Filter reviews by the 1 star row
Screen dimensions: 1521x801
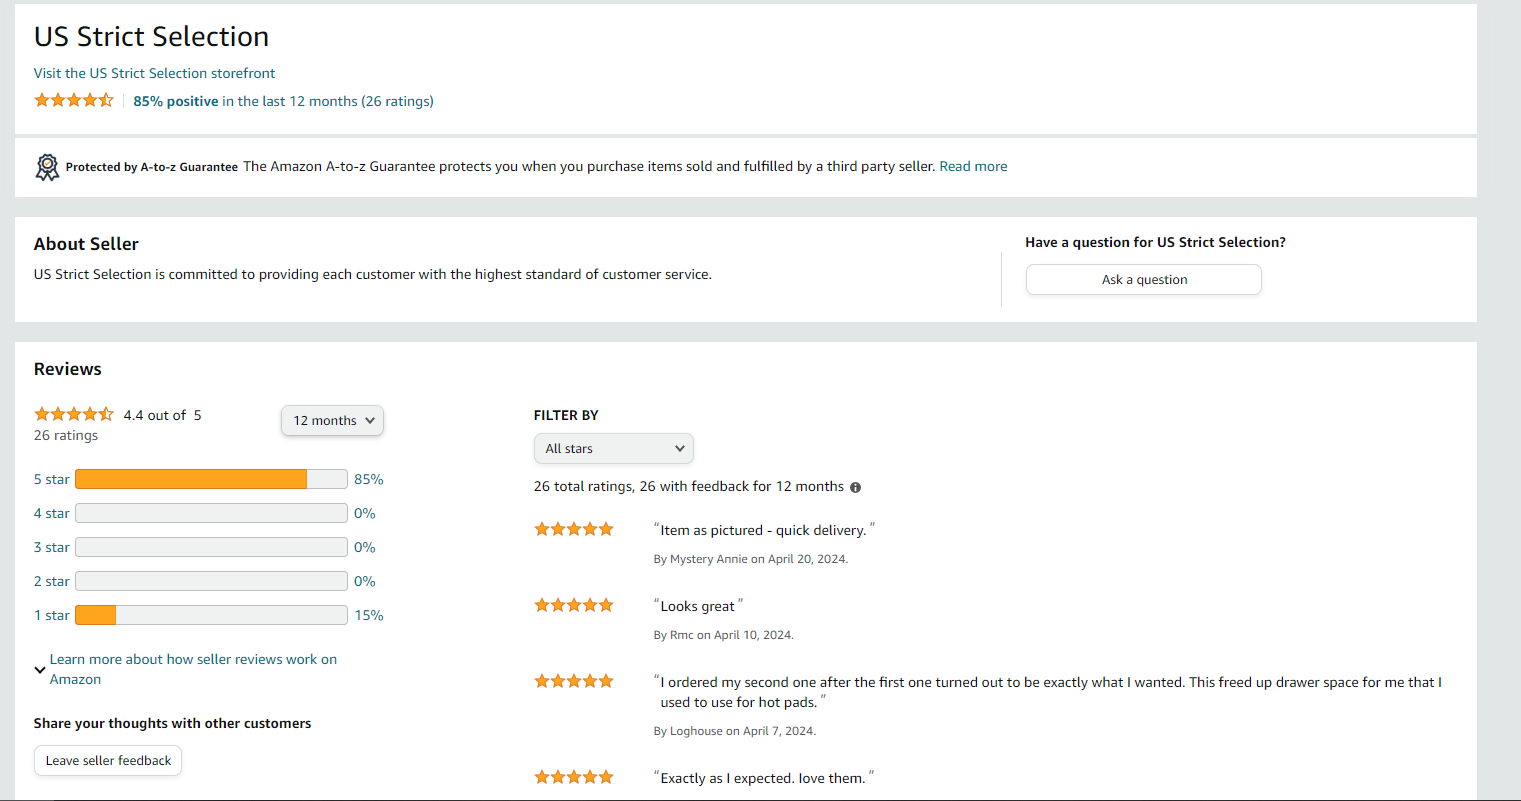coord(51,616)
